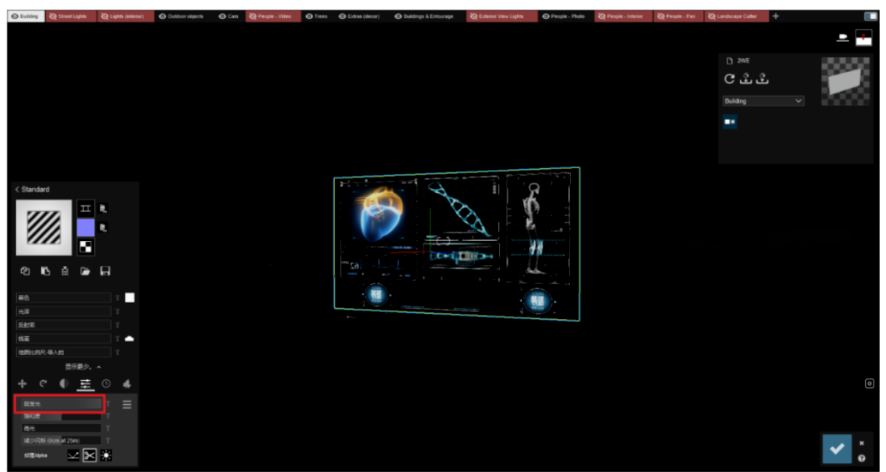
Task: Open the orientation (rotate arrow) tab
Action: (x=44, y=384)
